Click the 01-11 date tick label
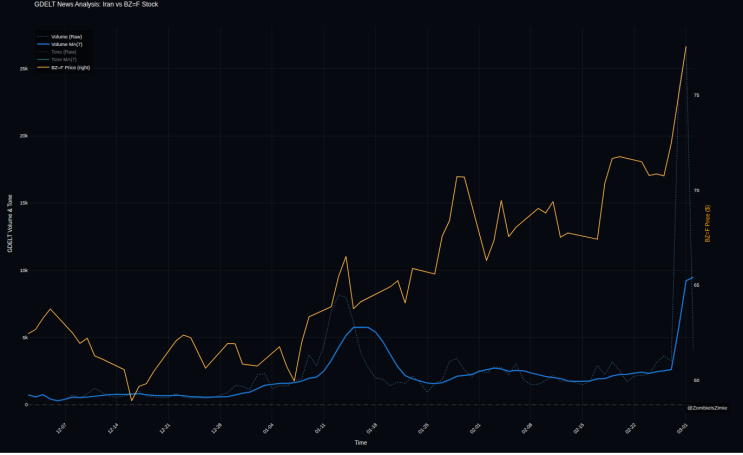This screenshot has height=455, width=743. (320, 428)
